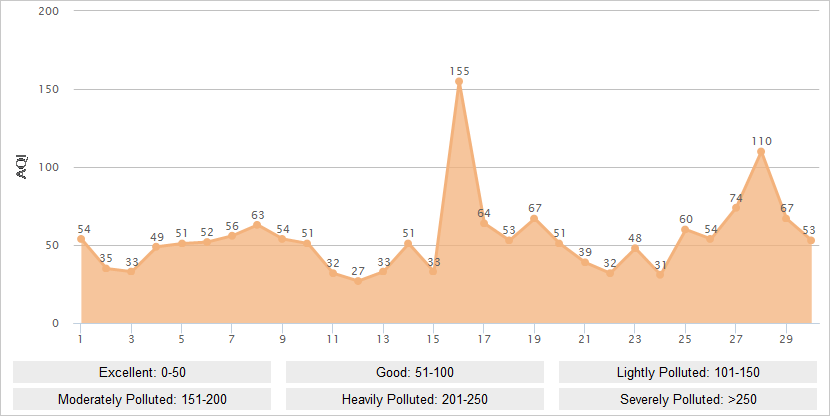Select the data point labeled 63
The image size is (830, 416).
point(257,225)
